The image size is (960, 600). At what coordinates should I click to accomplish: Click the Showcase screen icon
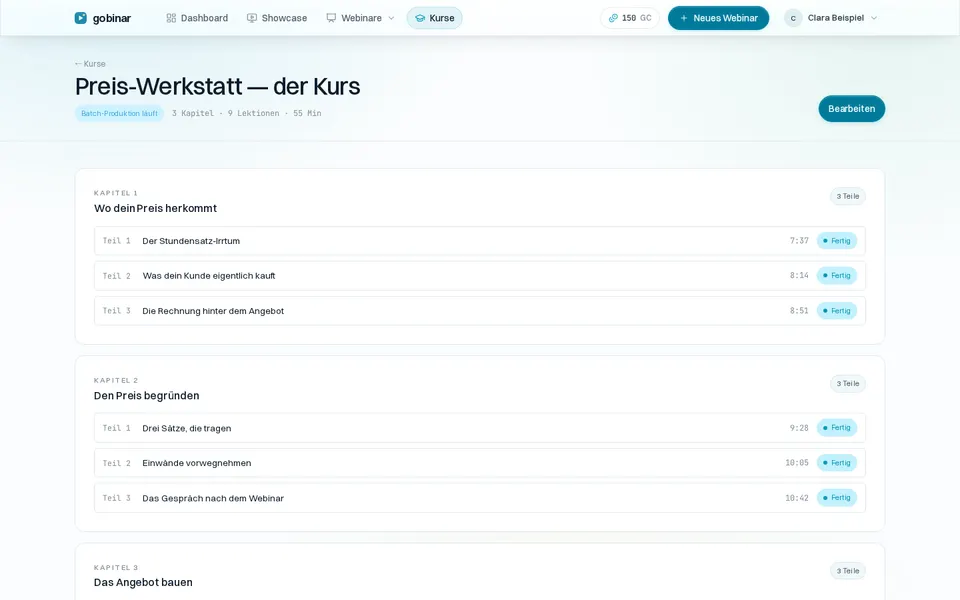(x=252, y=18)
